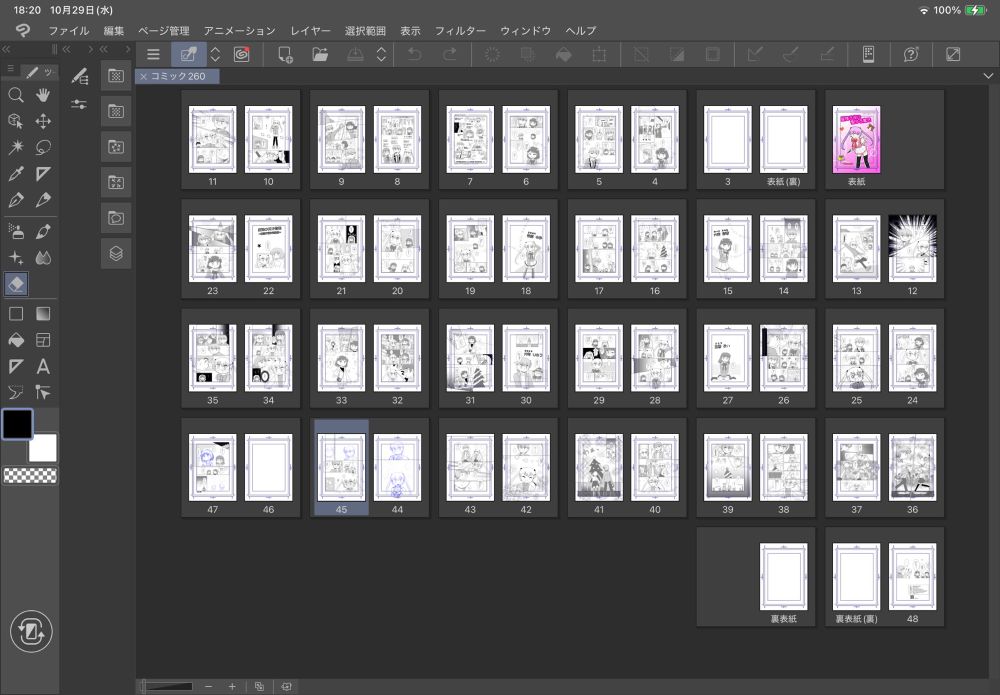Image resolution: width=1000 pixels, height=695 pixels.
Task: Select the Eraser tool
Action: tap(16, 284)
